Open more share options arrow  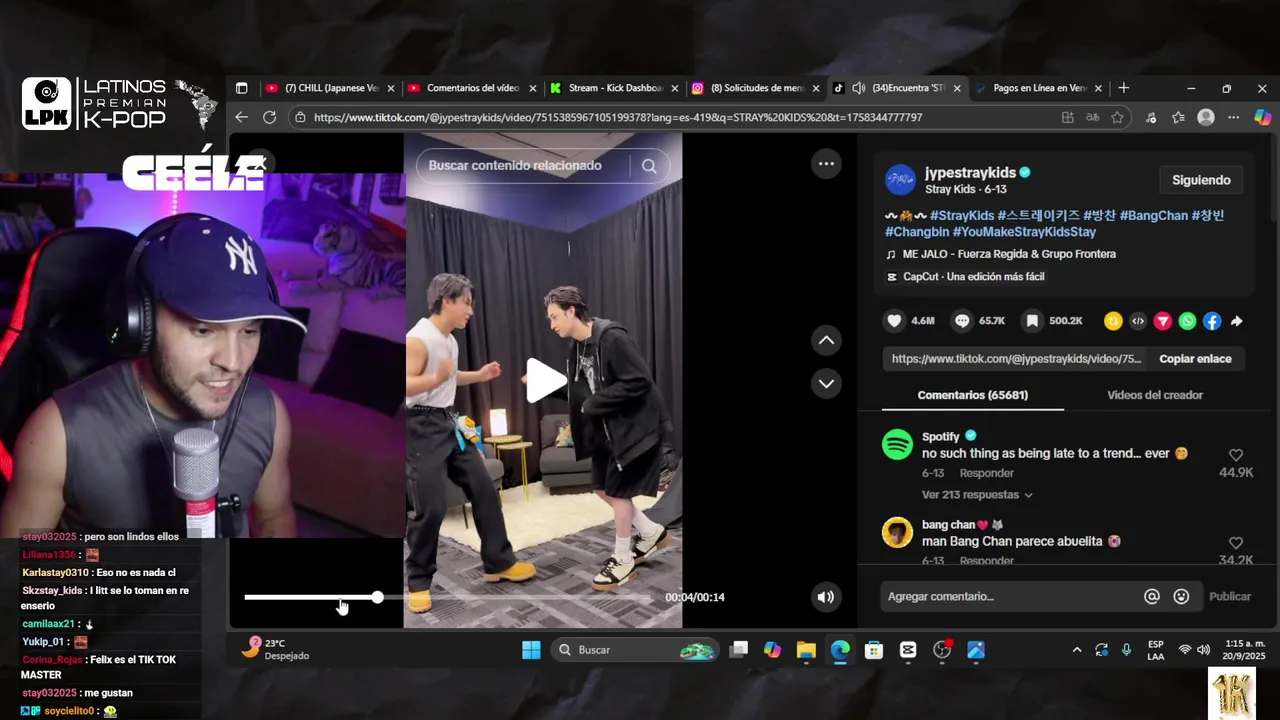1236,321
